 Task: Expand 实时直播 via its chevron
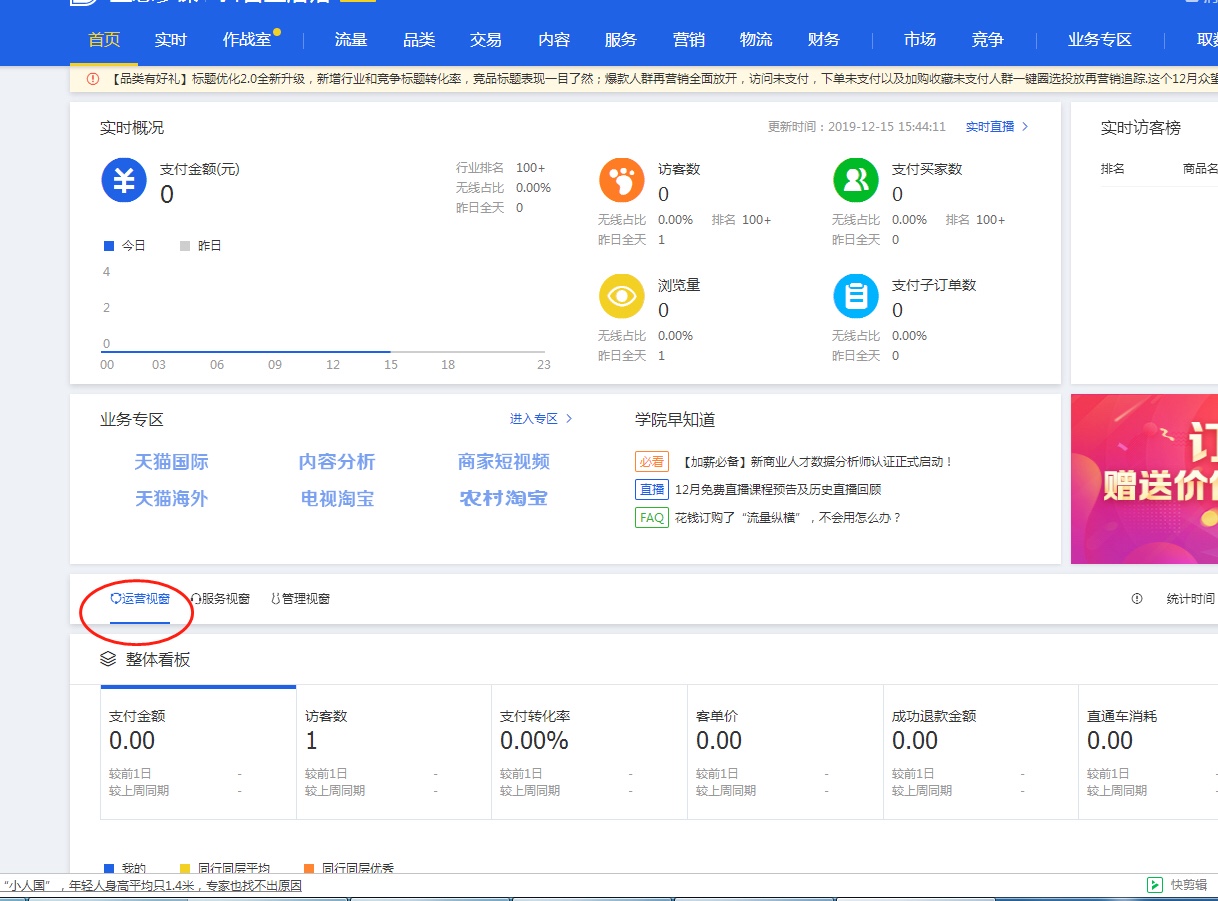click(1026, 127)
